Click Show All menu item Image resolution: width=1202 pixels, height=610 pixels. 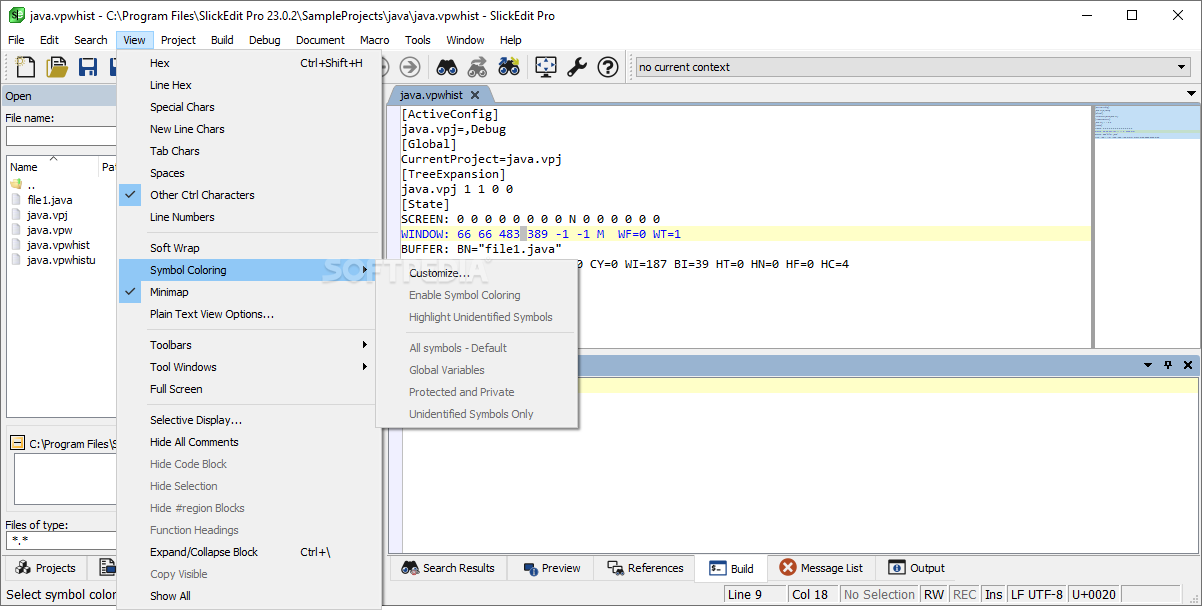(x=250, y=596)
